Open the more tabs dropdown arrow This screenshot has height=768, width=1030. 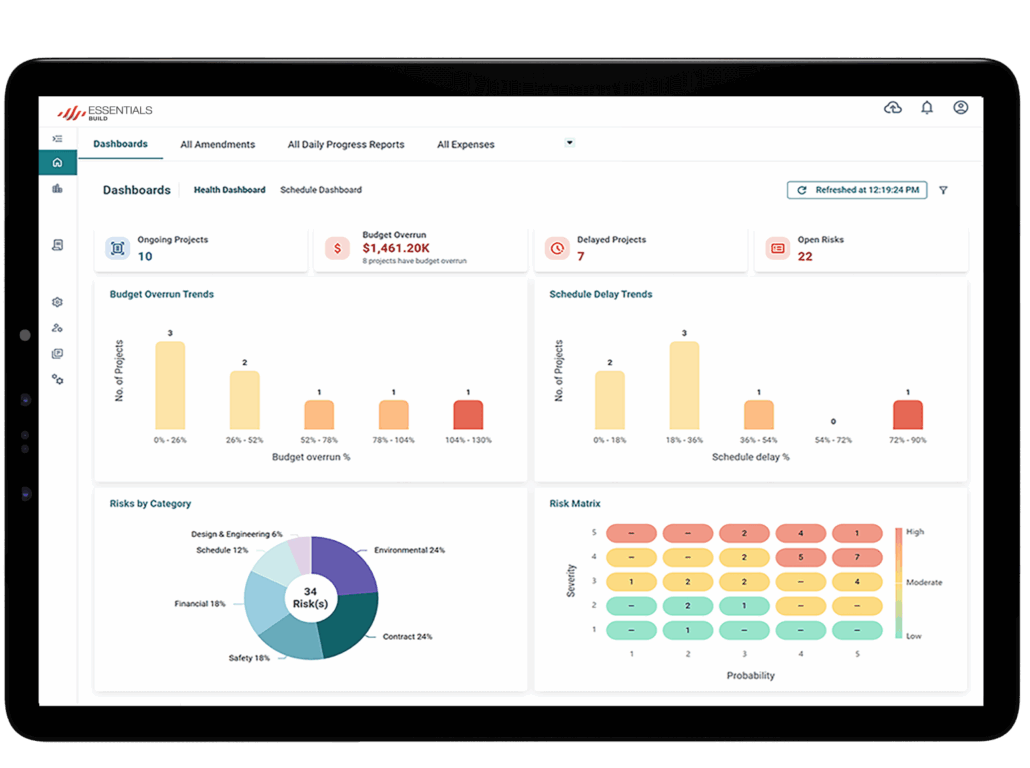point(570,143)
